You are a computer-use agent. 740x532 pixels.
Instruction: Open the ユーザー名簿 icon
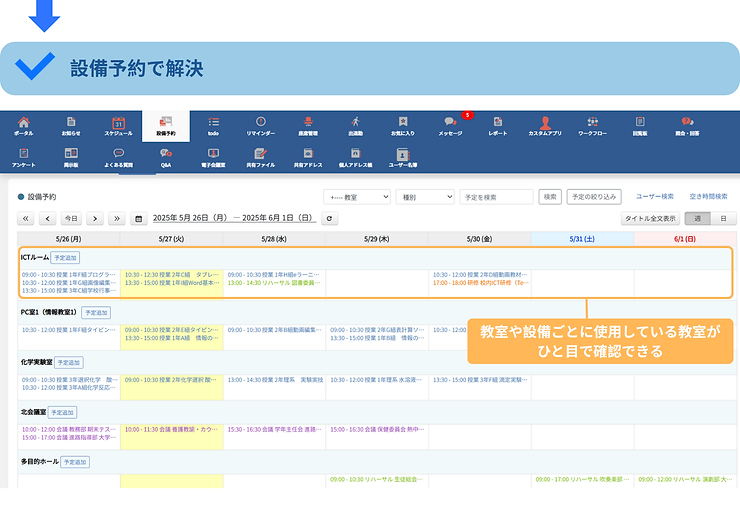tap(403, 157)
